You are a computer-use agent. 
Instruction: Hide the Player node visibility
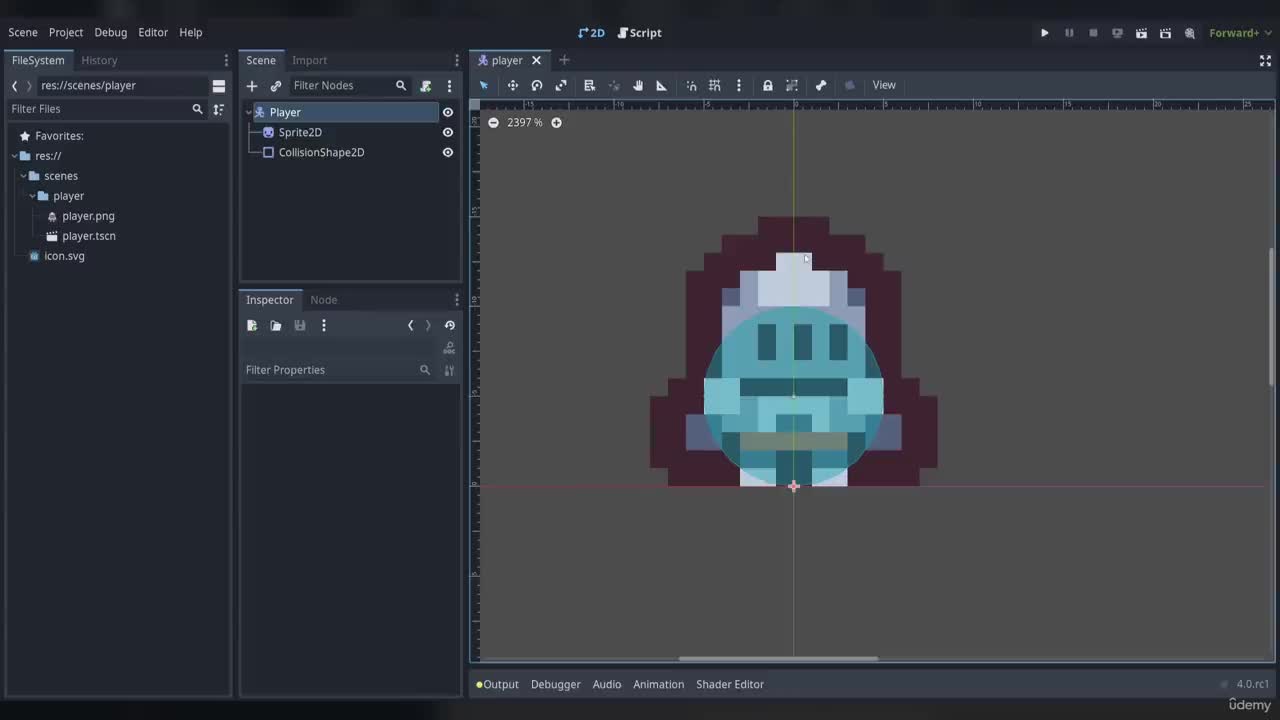click(x=448, y=112)
